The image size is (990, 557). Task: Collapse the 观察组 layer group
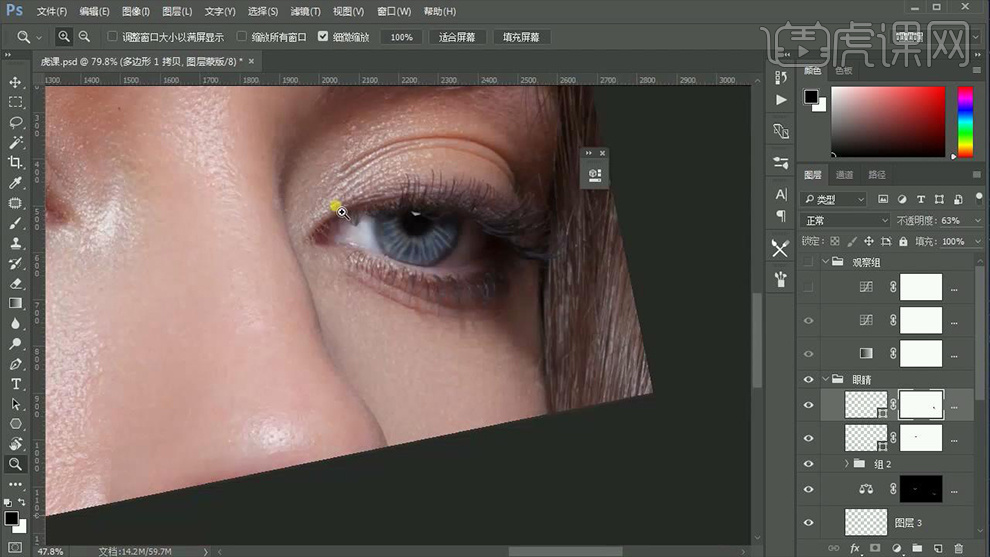[x=826, y=262]
